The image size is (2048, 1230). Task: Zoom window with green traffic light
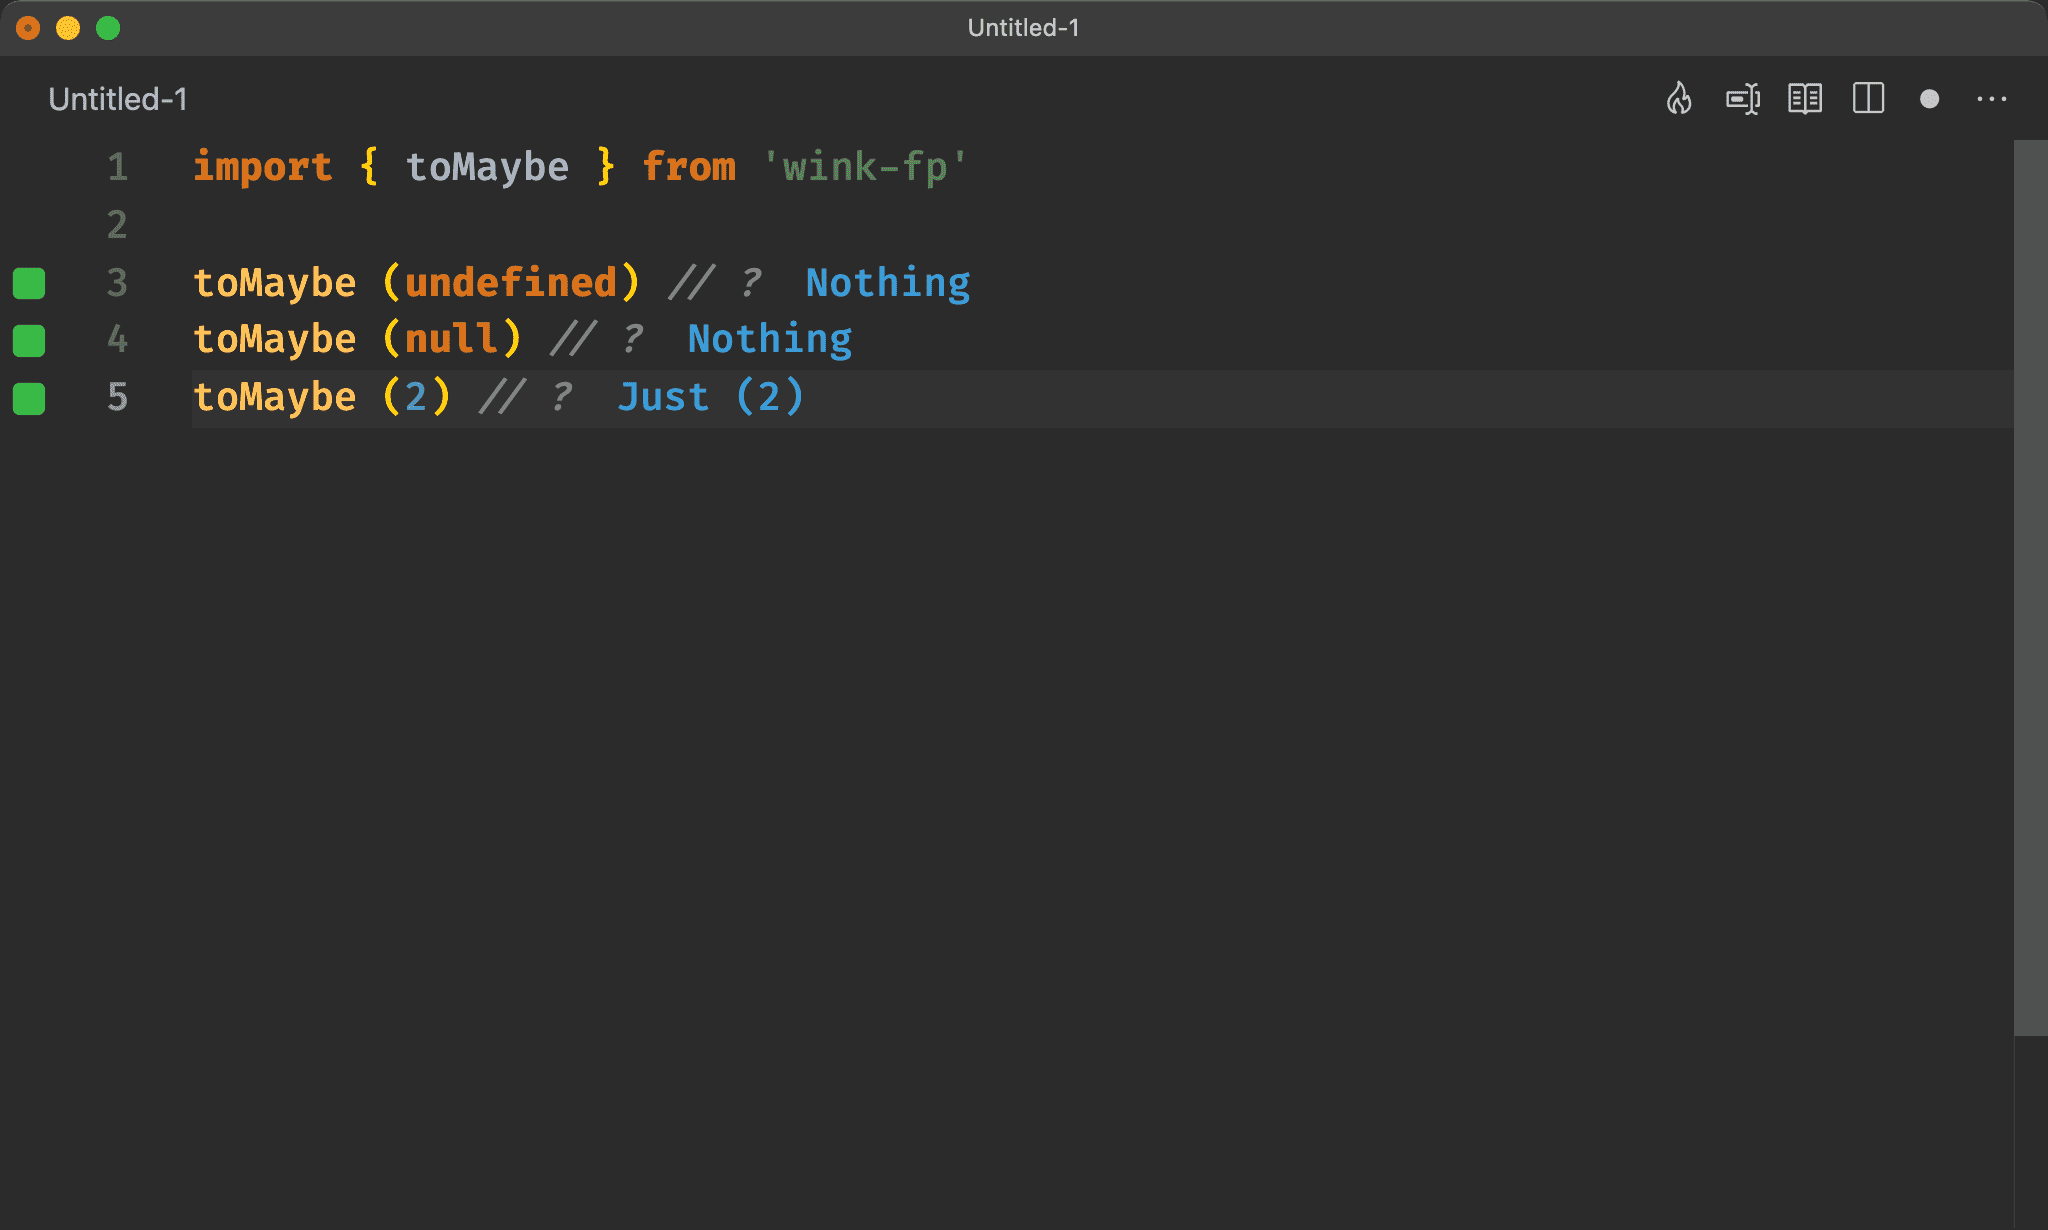[108, 28]
